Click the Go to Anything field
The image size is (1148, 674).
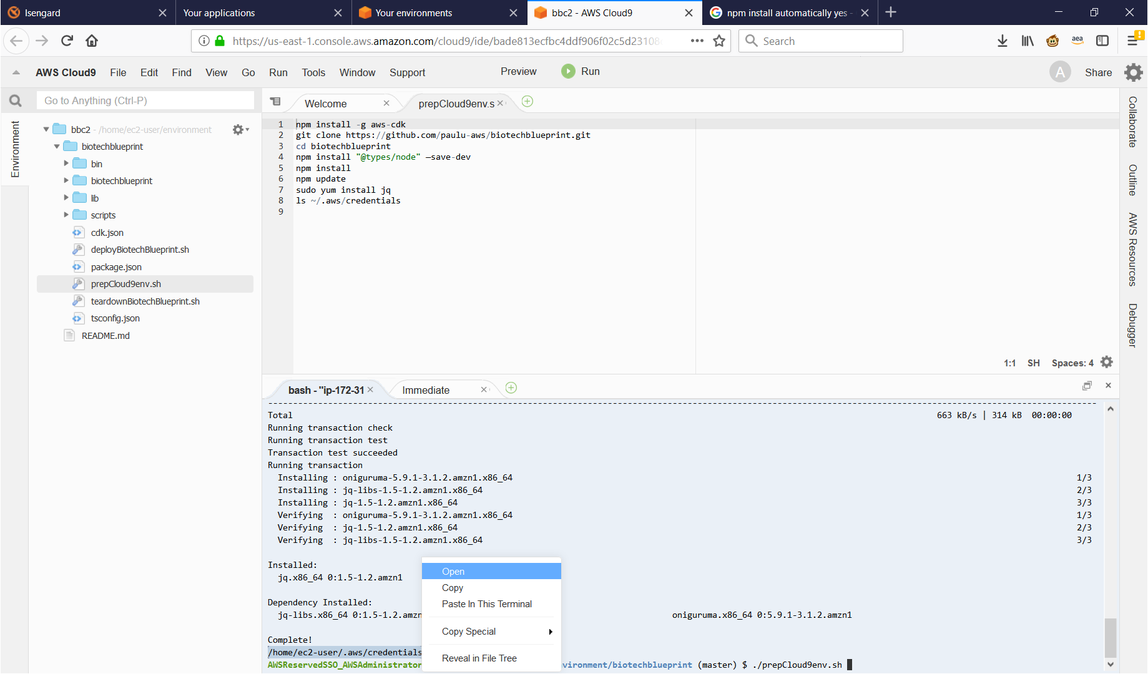(145, 100)
